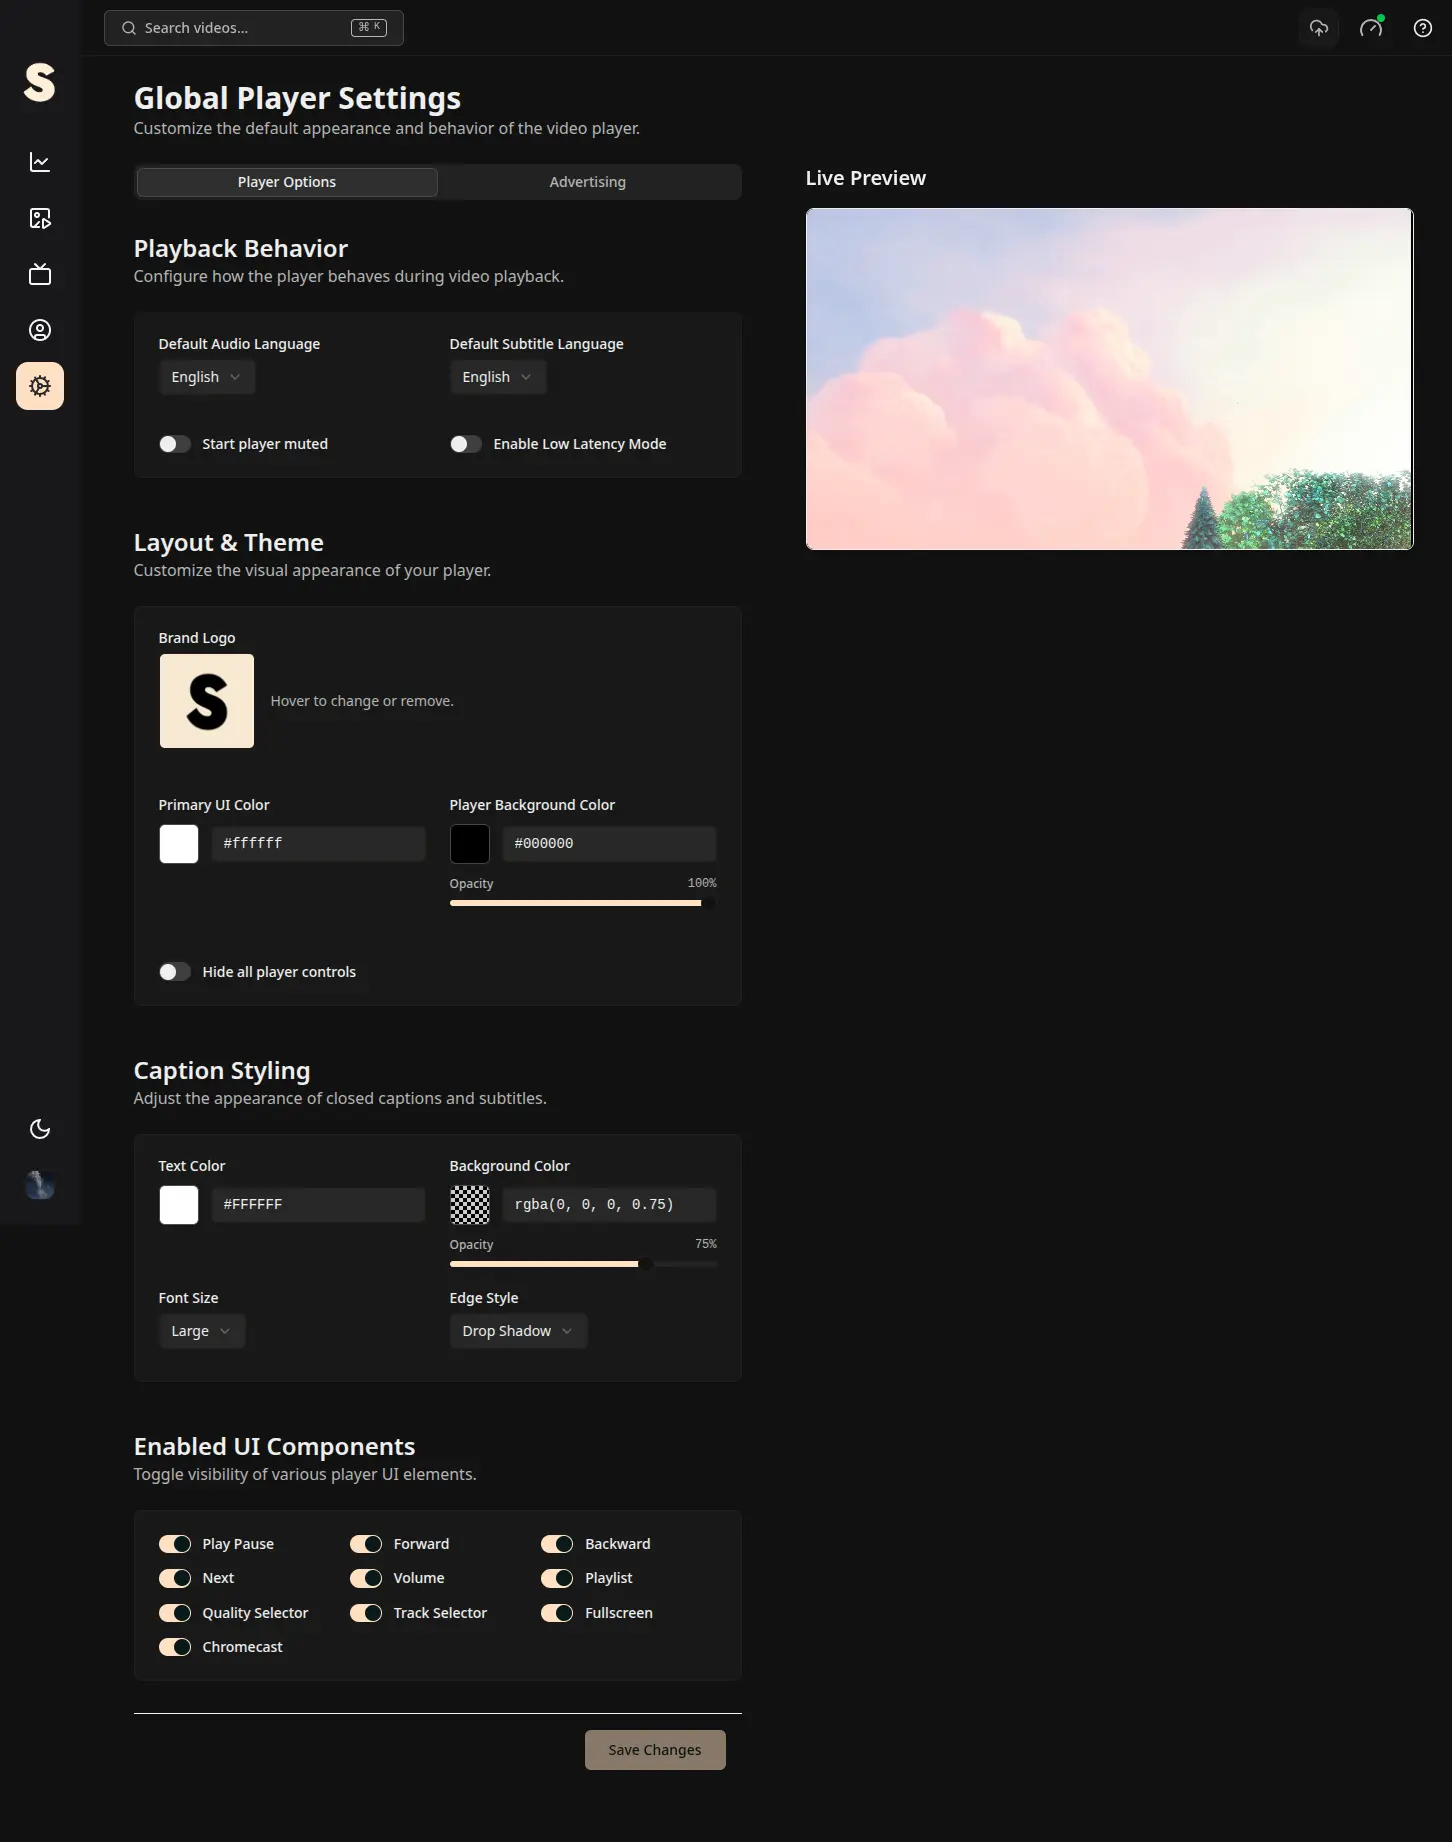This screenshot has width=1452, height=1842.
Task: Disable the Forward component toggle
Action: 366,1544
